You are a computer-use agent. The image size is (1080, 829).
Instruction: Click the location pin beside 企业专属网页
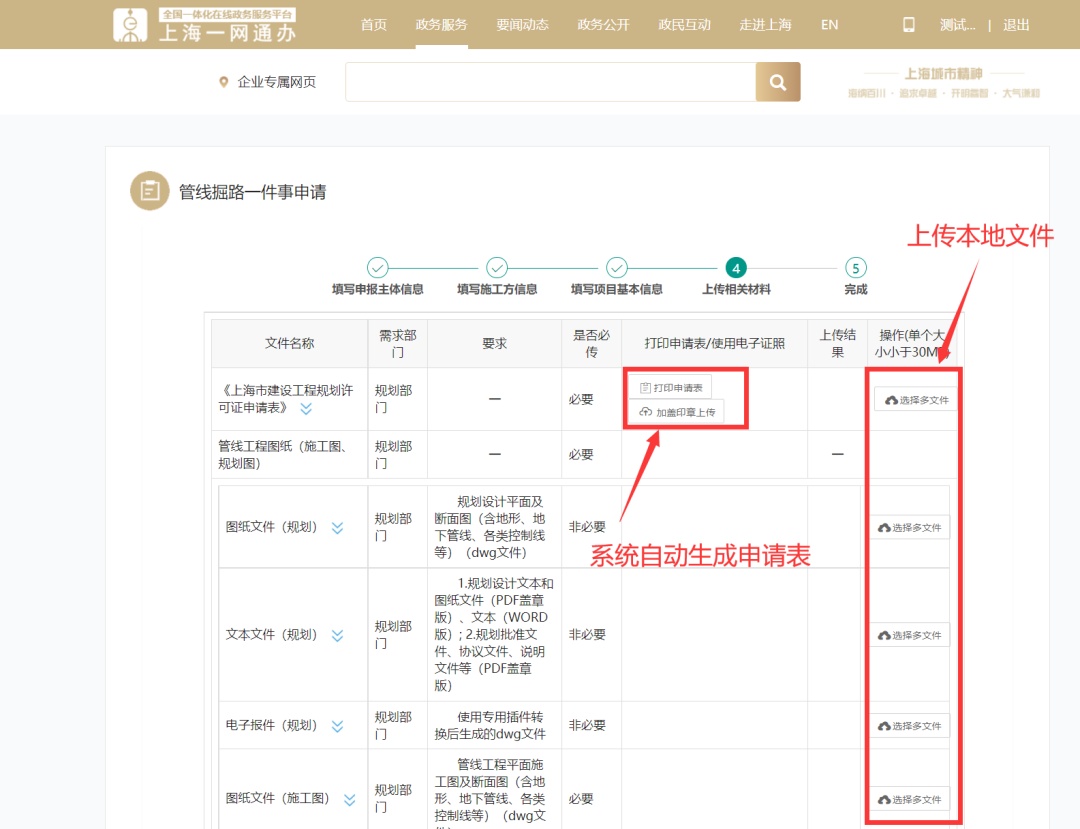[x=224, y=82]
